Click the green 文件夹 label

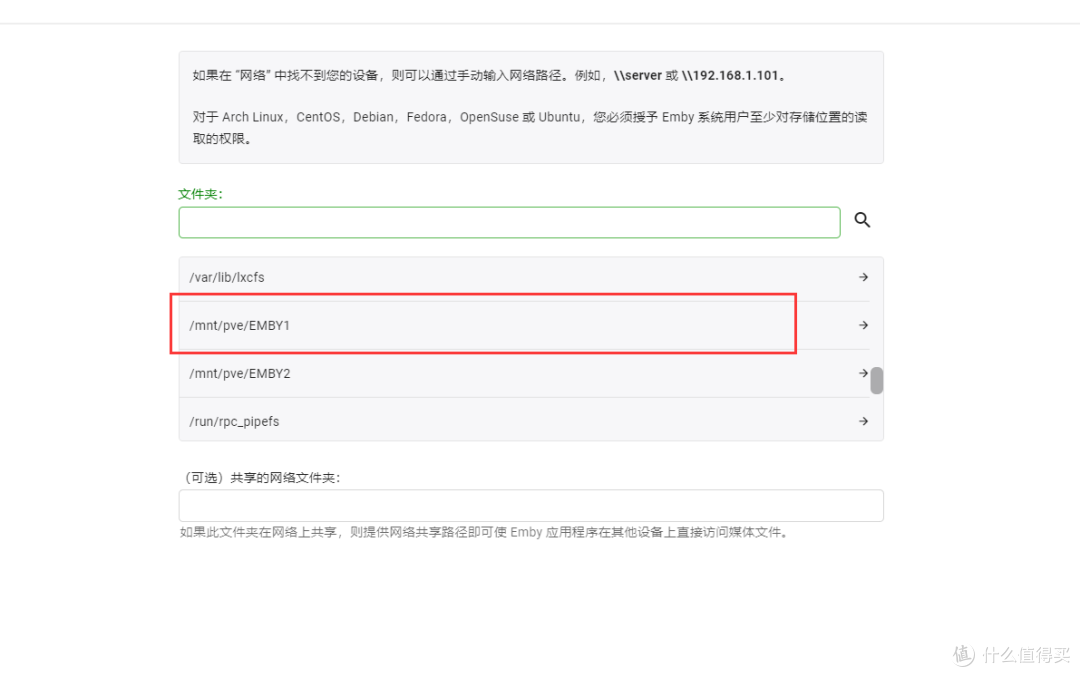[198, 193]
